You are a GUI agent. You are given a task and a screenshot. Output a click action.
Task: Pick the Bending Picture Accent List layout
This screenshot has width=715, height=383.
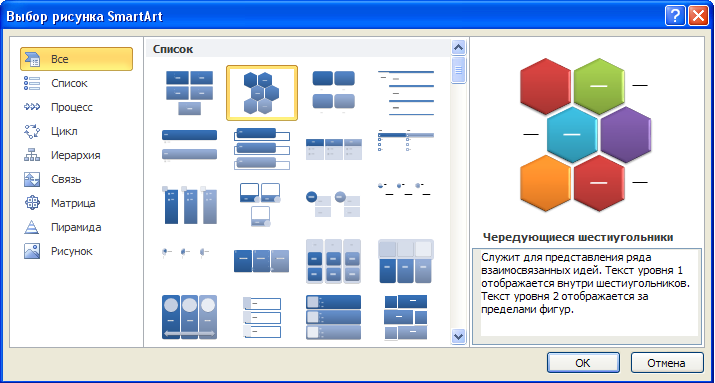(x=260, y=205)
